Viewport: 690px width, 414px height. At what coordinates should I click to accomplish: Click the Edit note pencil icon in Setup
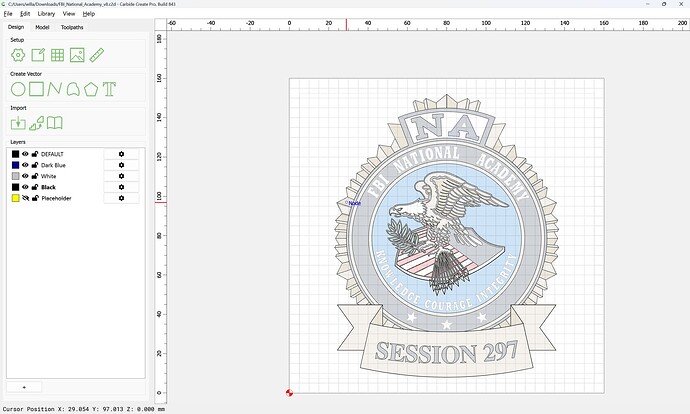coord(38,55)
